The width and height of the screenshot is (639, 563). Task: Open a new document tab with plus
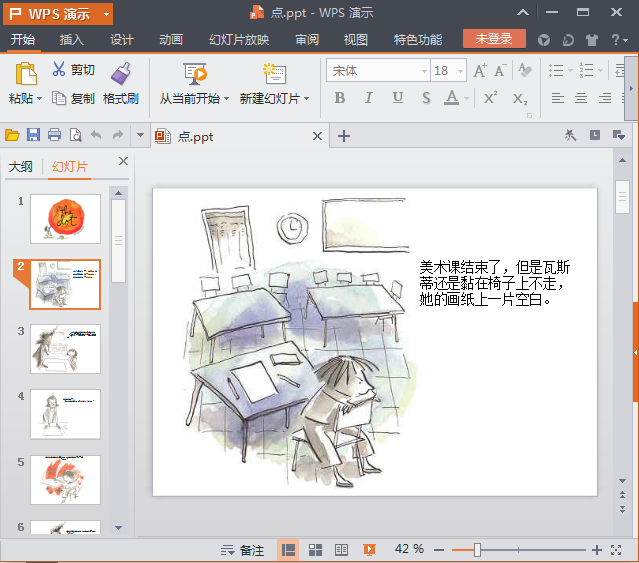(x=344, y=136)
